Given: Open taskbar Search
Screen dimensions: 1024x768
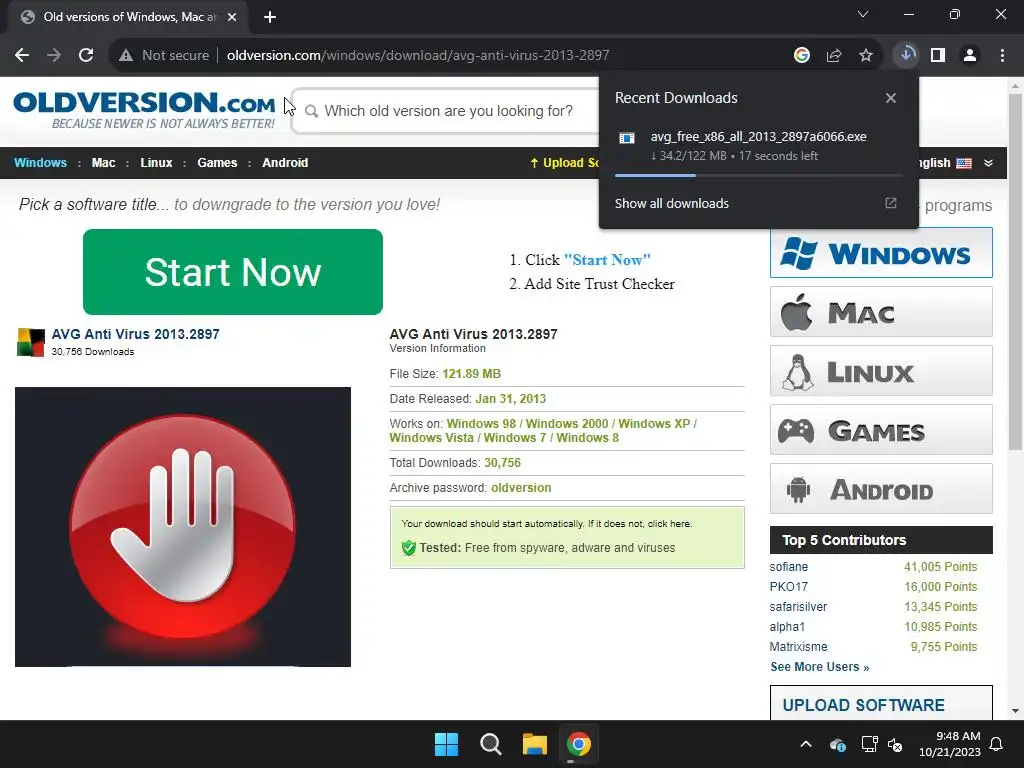Looking at the screenshot, I should tap(490, 744).
